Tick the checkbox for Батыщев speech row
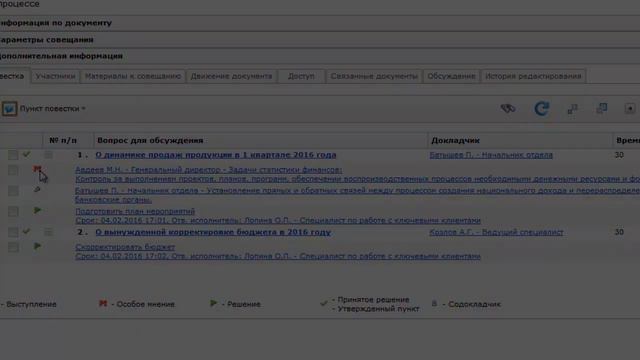The width and height of the screenshot is (640, 360). tap(13, 191)
